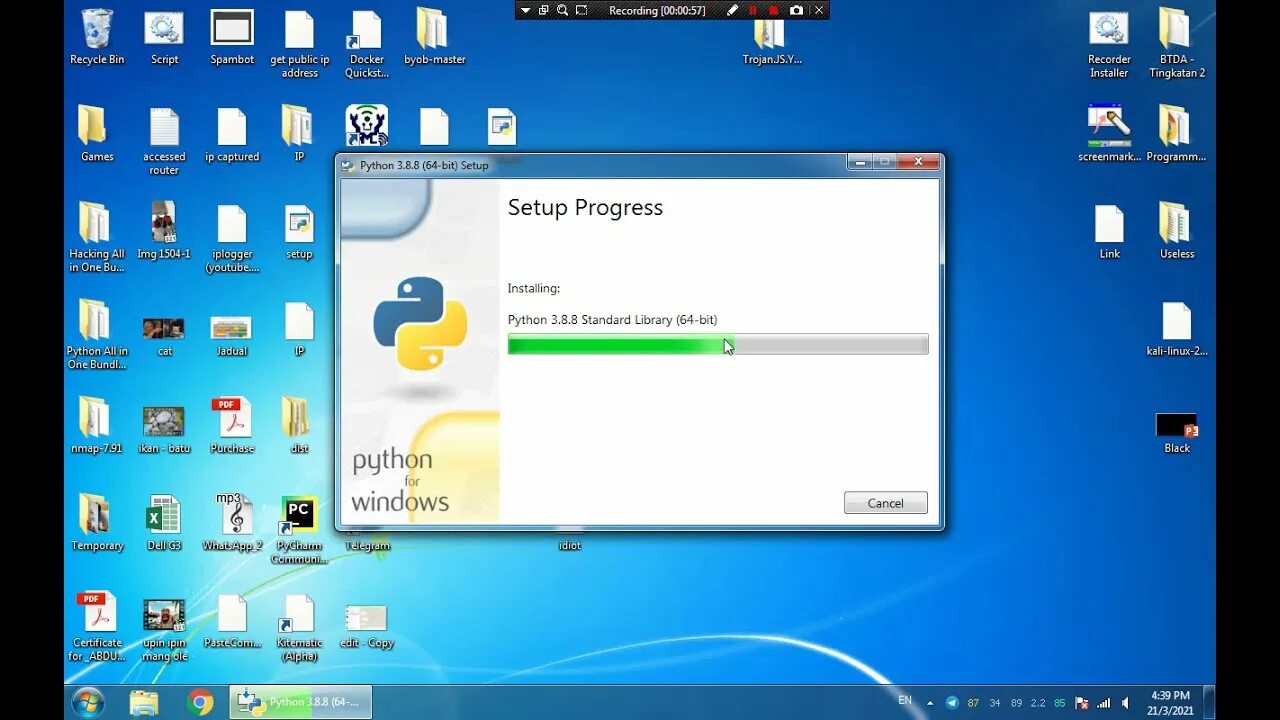Select the Hacking All in One Bundle folder
Image resolution: width=1280 pixels, height=720 pixels.
point(97,238)
